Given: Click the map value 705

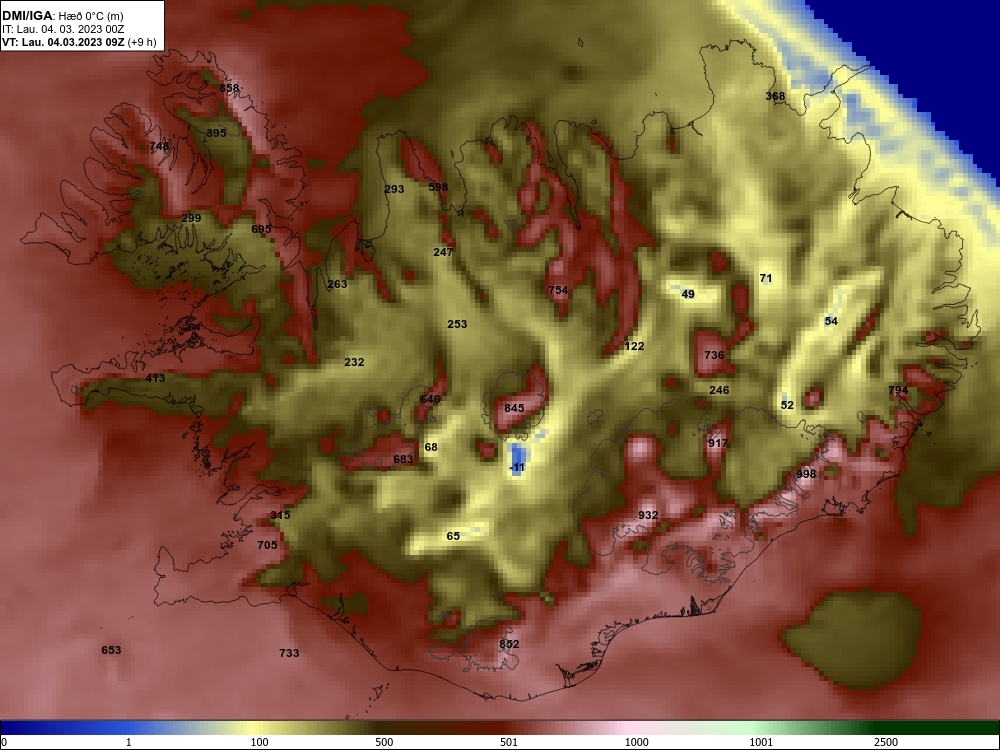Looking at the screenshot, I should coord(267,545).
